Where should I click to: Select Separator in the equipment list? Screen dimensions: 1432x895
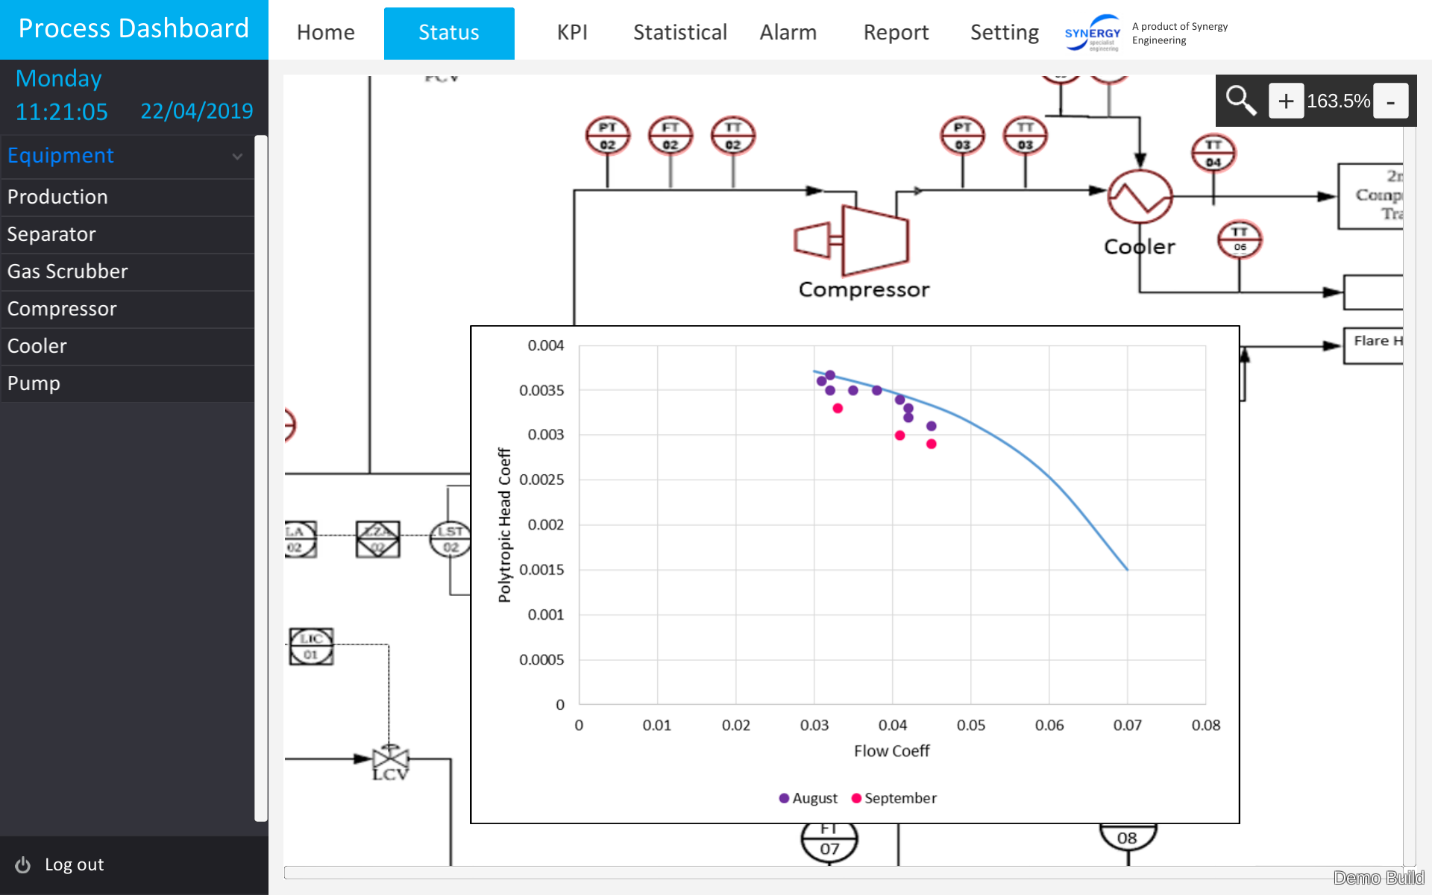coord(127,234)
